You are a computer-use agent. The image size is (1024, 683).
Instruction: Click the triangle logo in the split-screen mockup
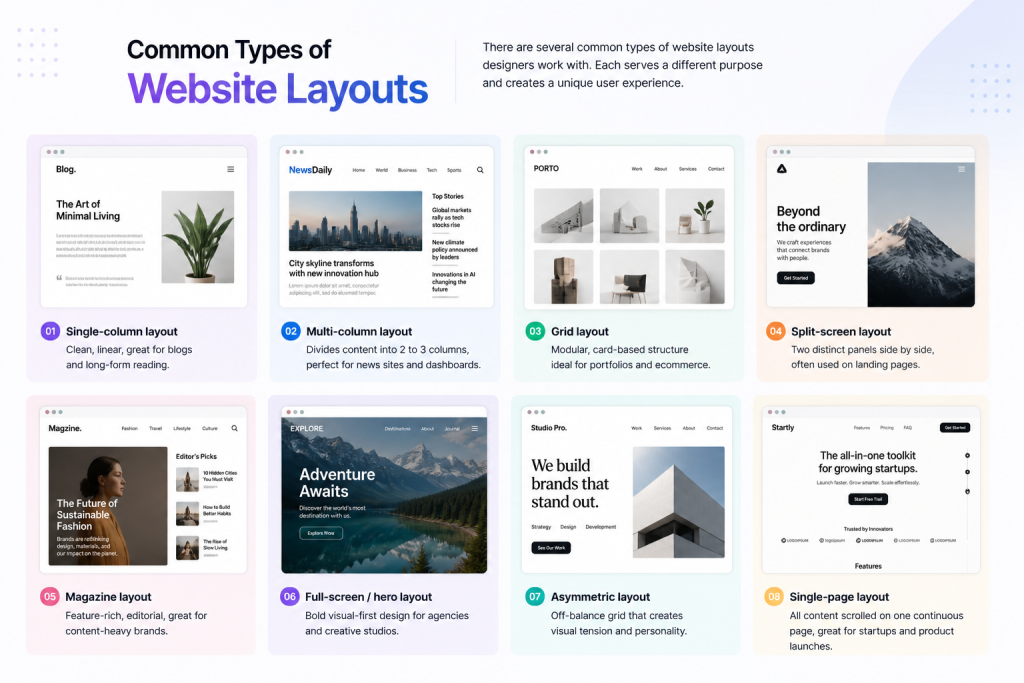point(782,168)
